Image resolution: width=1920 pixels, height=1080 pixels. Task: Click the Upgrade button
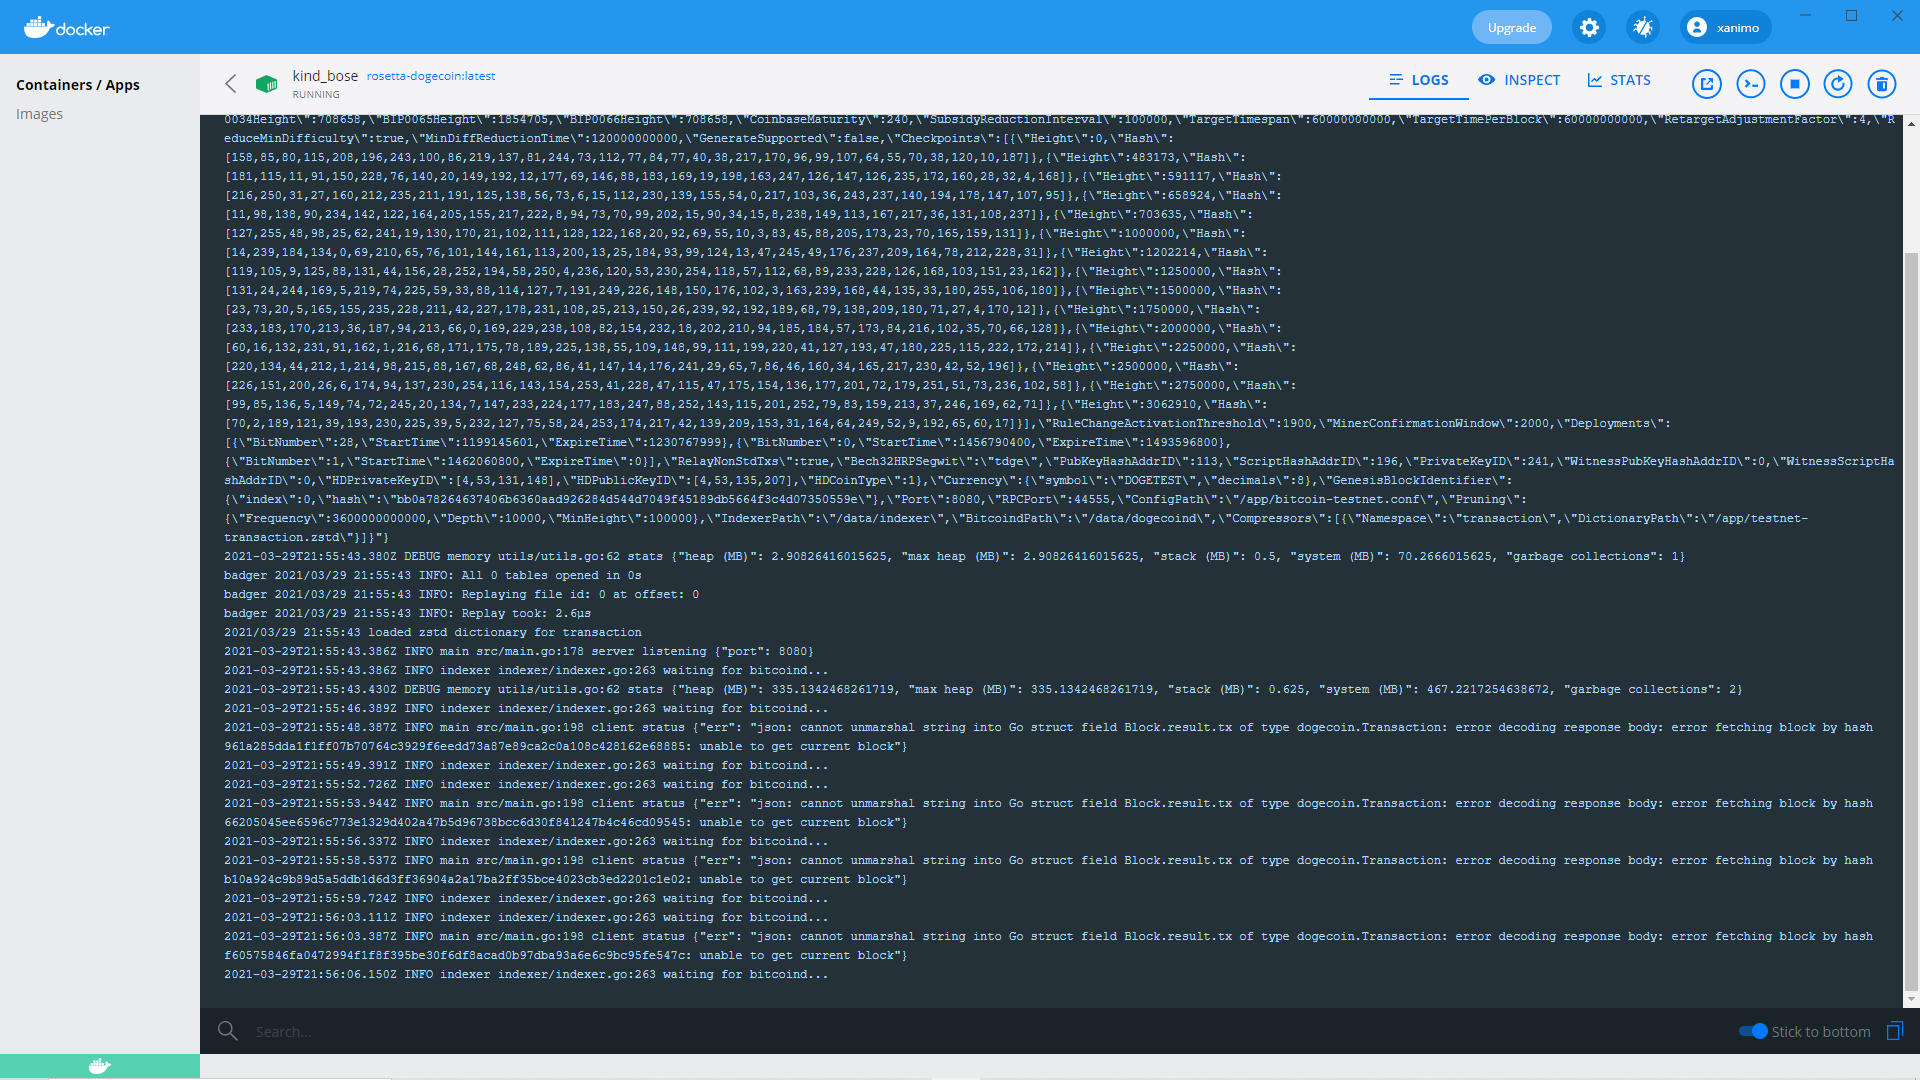(x=1511, y=27)
